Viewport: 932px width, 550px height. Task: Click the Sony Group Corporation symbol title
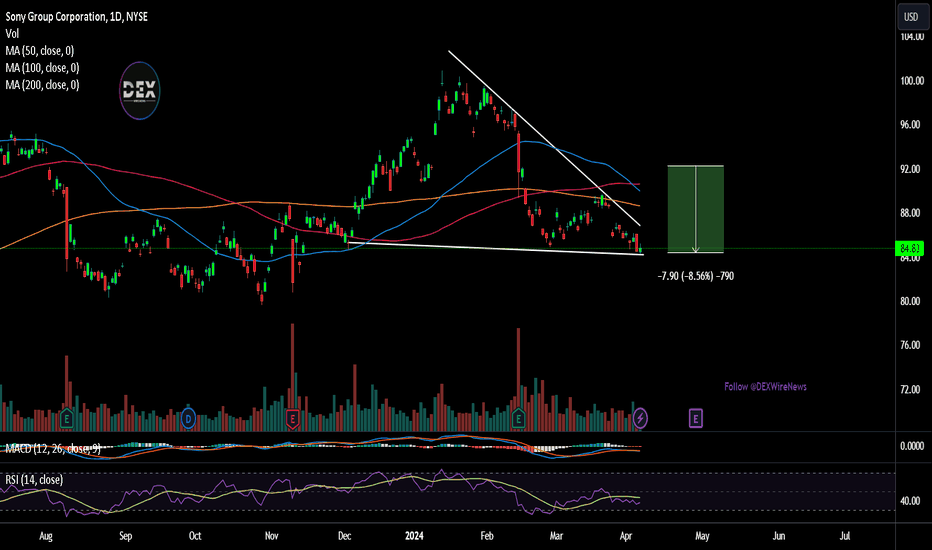coord(77,17)
